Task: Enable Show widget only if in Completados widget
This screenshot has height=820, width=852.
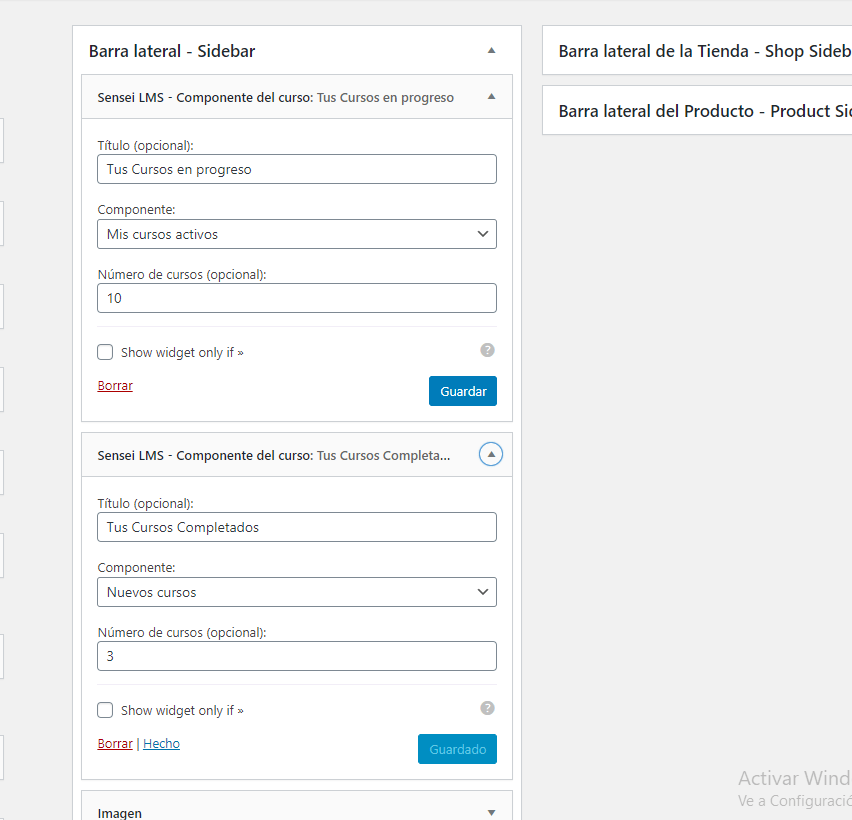Action: pos(105,710)
